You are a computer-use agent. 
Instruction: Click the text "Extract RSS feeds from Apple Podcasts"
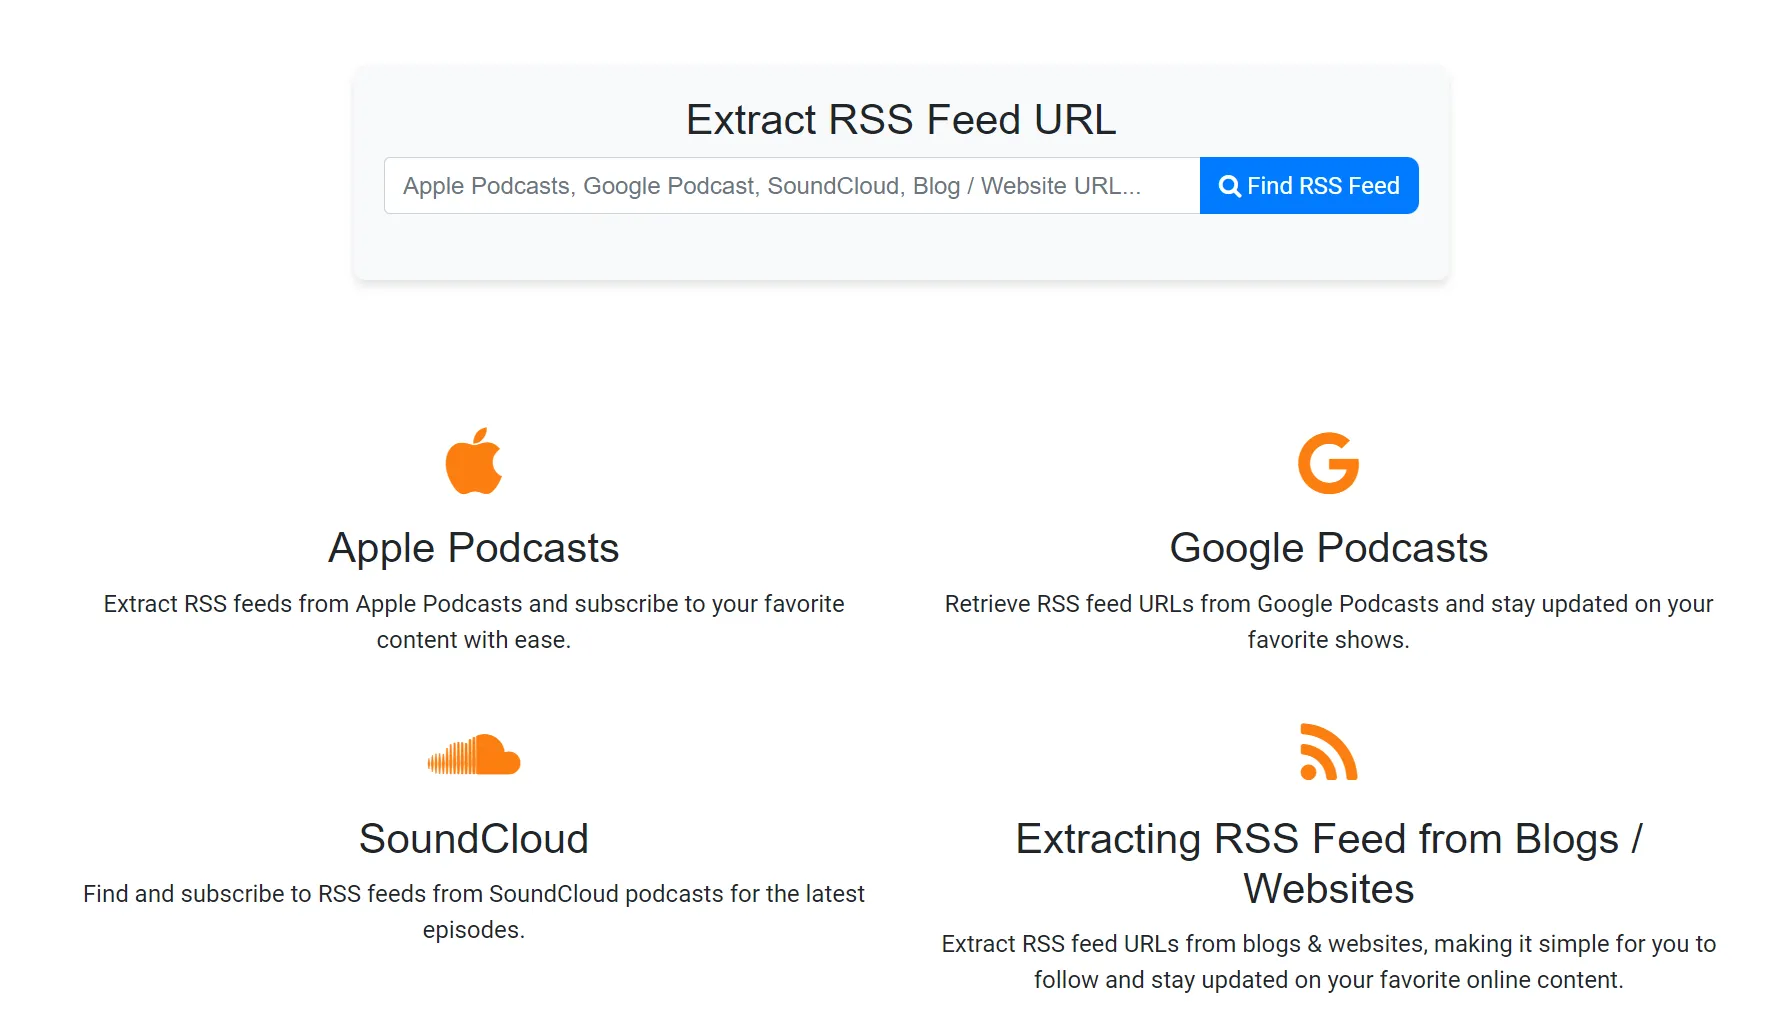pyautogui.click(x=313, y=604)
